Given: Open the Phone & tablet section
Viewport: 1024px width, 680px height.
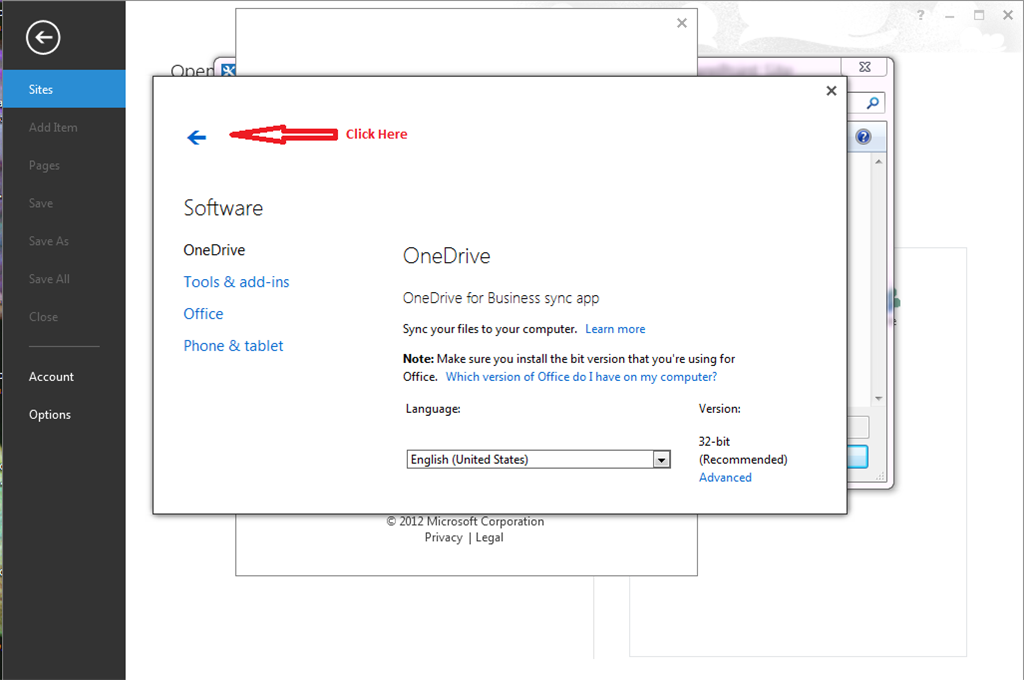Looking at the screenshot, I should [x=233, y=346].
